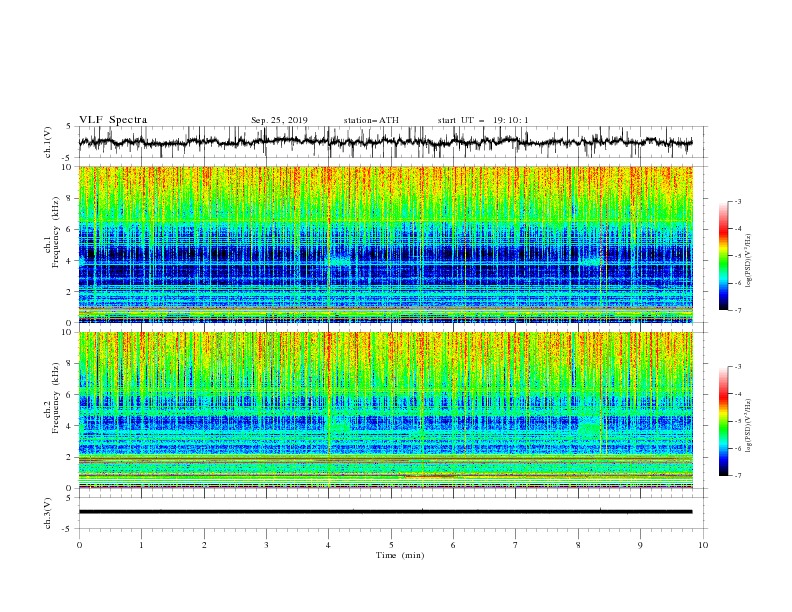Click the "-3" tick on ch.2 colorbar
792x612 pixels.
point(737,367)
